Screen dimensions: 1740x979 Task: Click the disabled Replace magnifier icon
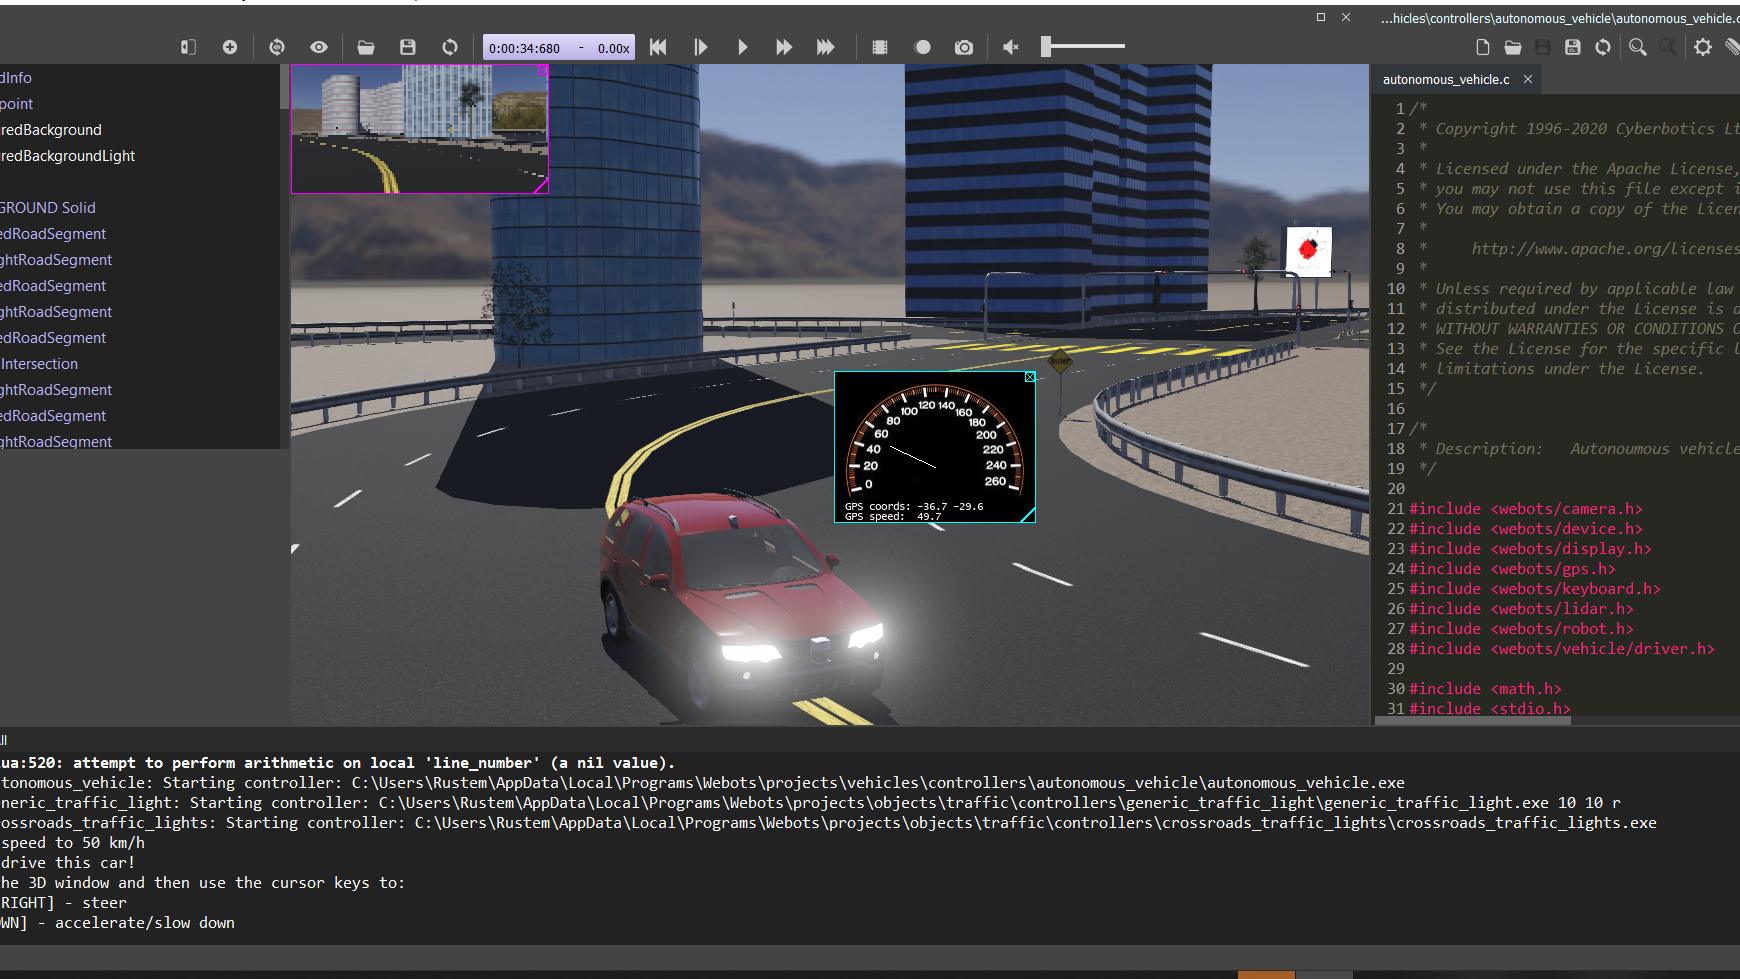[x=1668, y=47]
